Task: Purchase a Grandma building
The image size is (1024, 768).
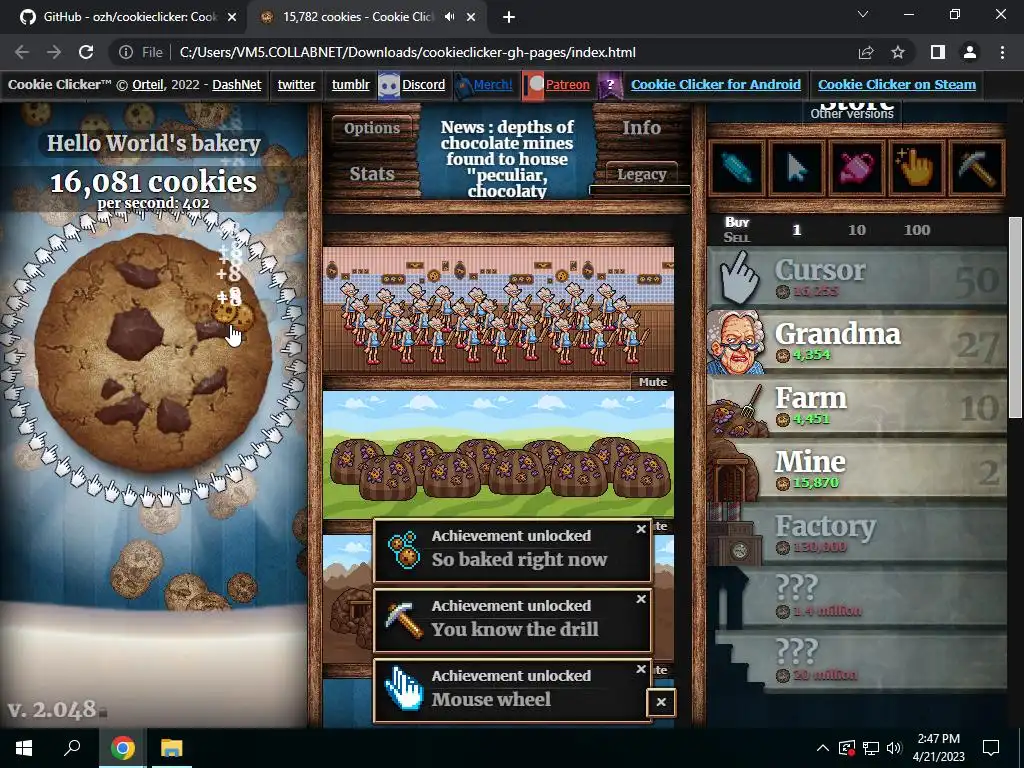Action: [x=857, y=343]
